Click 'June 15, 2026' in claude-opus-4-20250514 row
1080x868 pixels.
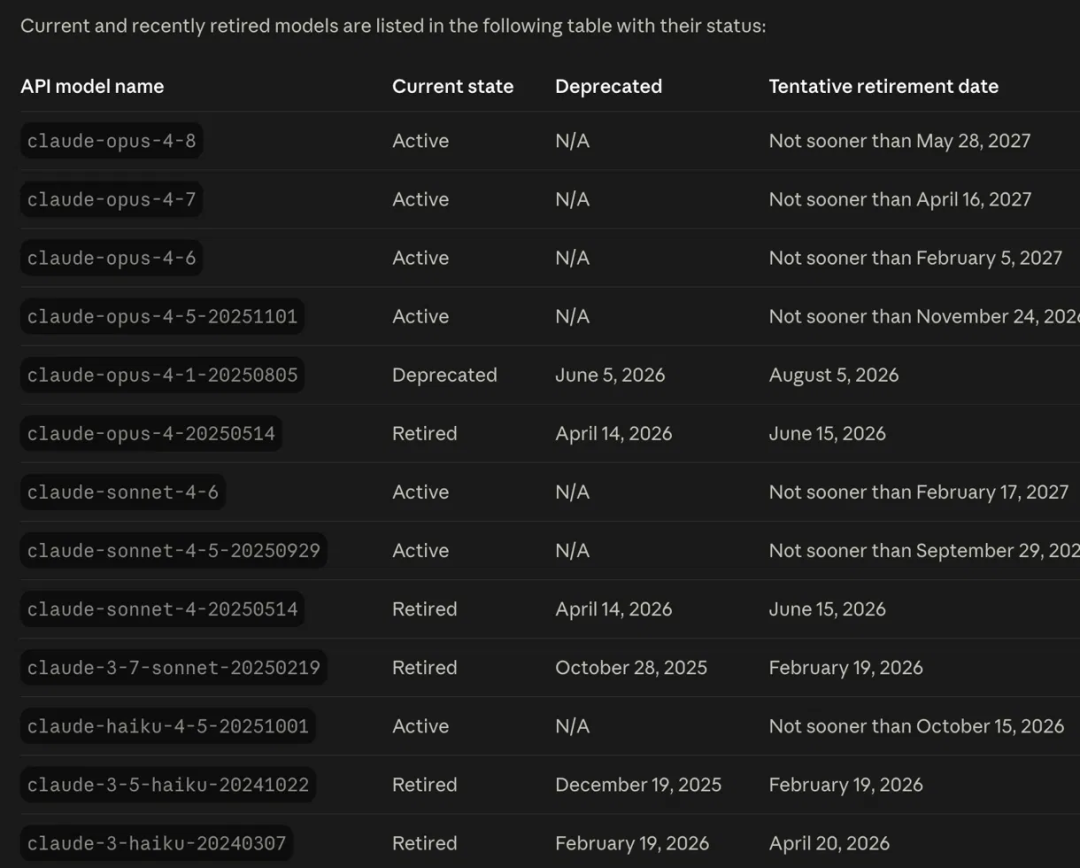coord(827,433)
